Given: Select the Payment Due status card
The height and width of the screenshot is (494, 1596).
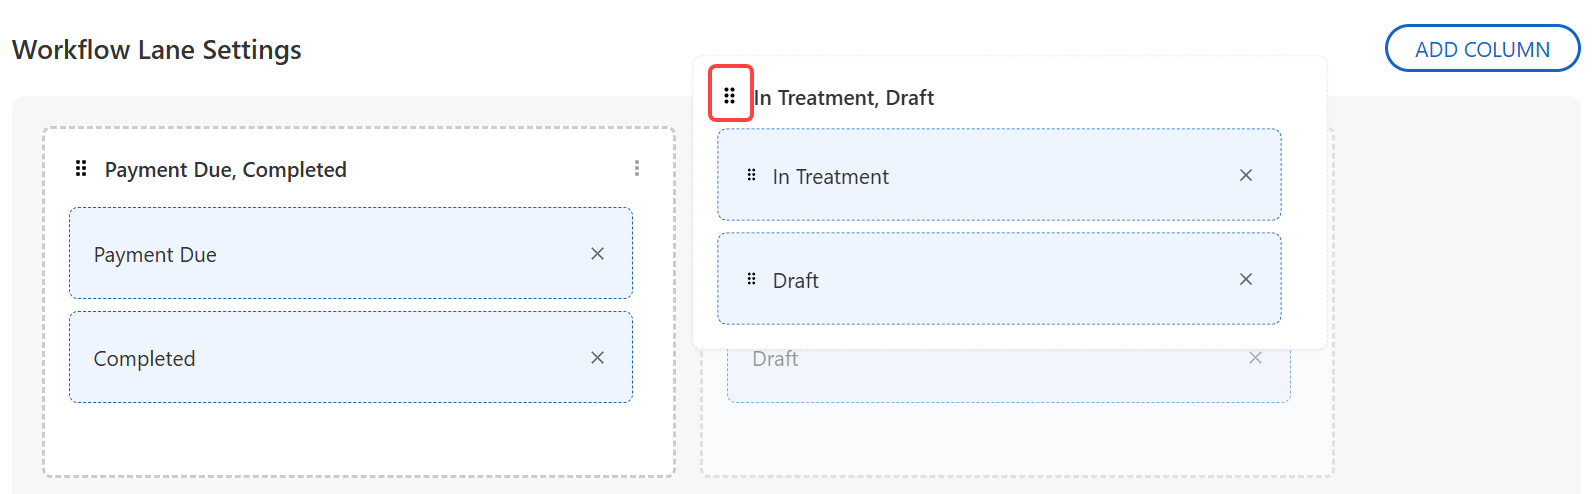Looking at the screenshot, I should coord(350,254).
